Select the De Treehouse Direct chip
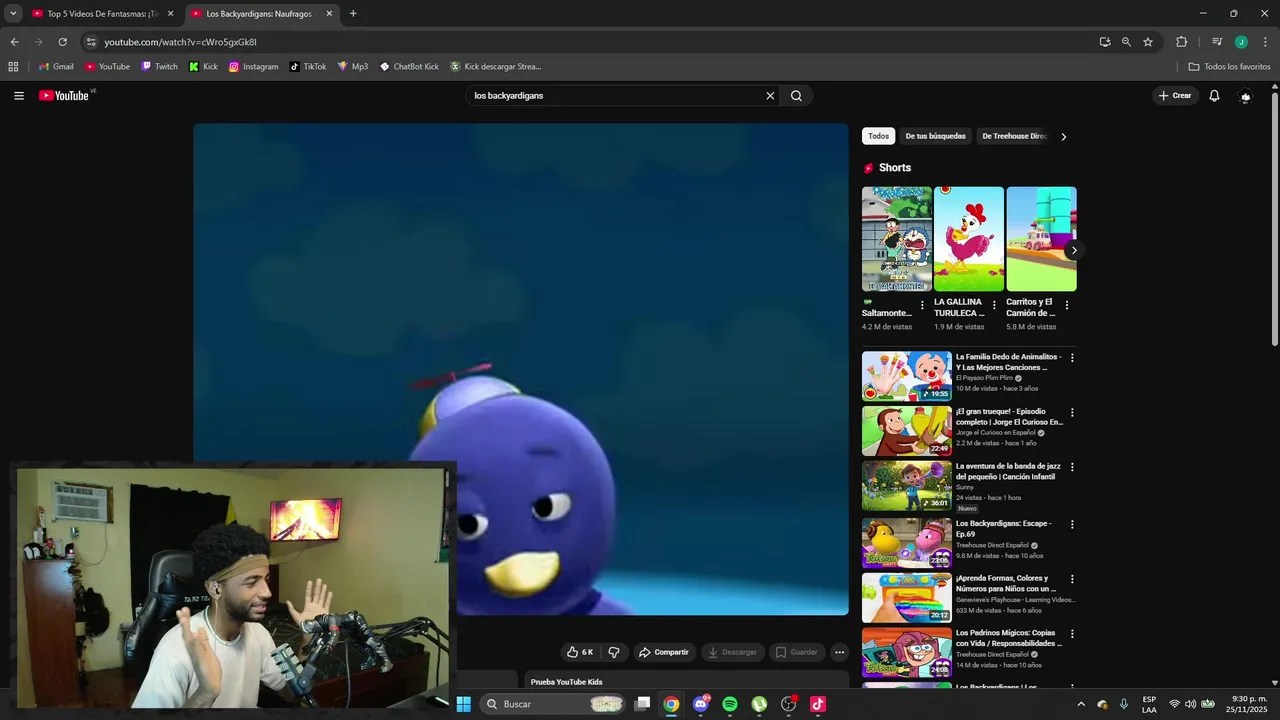The height and width of the screenshot is (720, 1280). tap(1013, 136)
